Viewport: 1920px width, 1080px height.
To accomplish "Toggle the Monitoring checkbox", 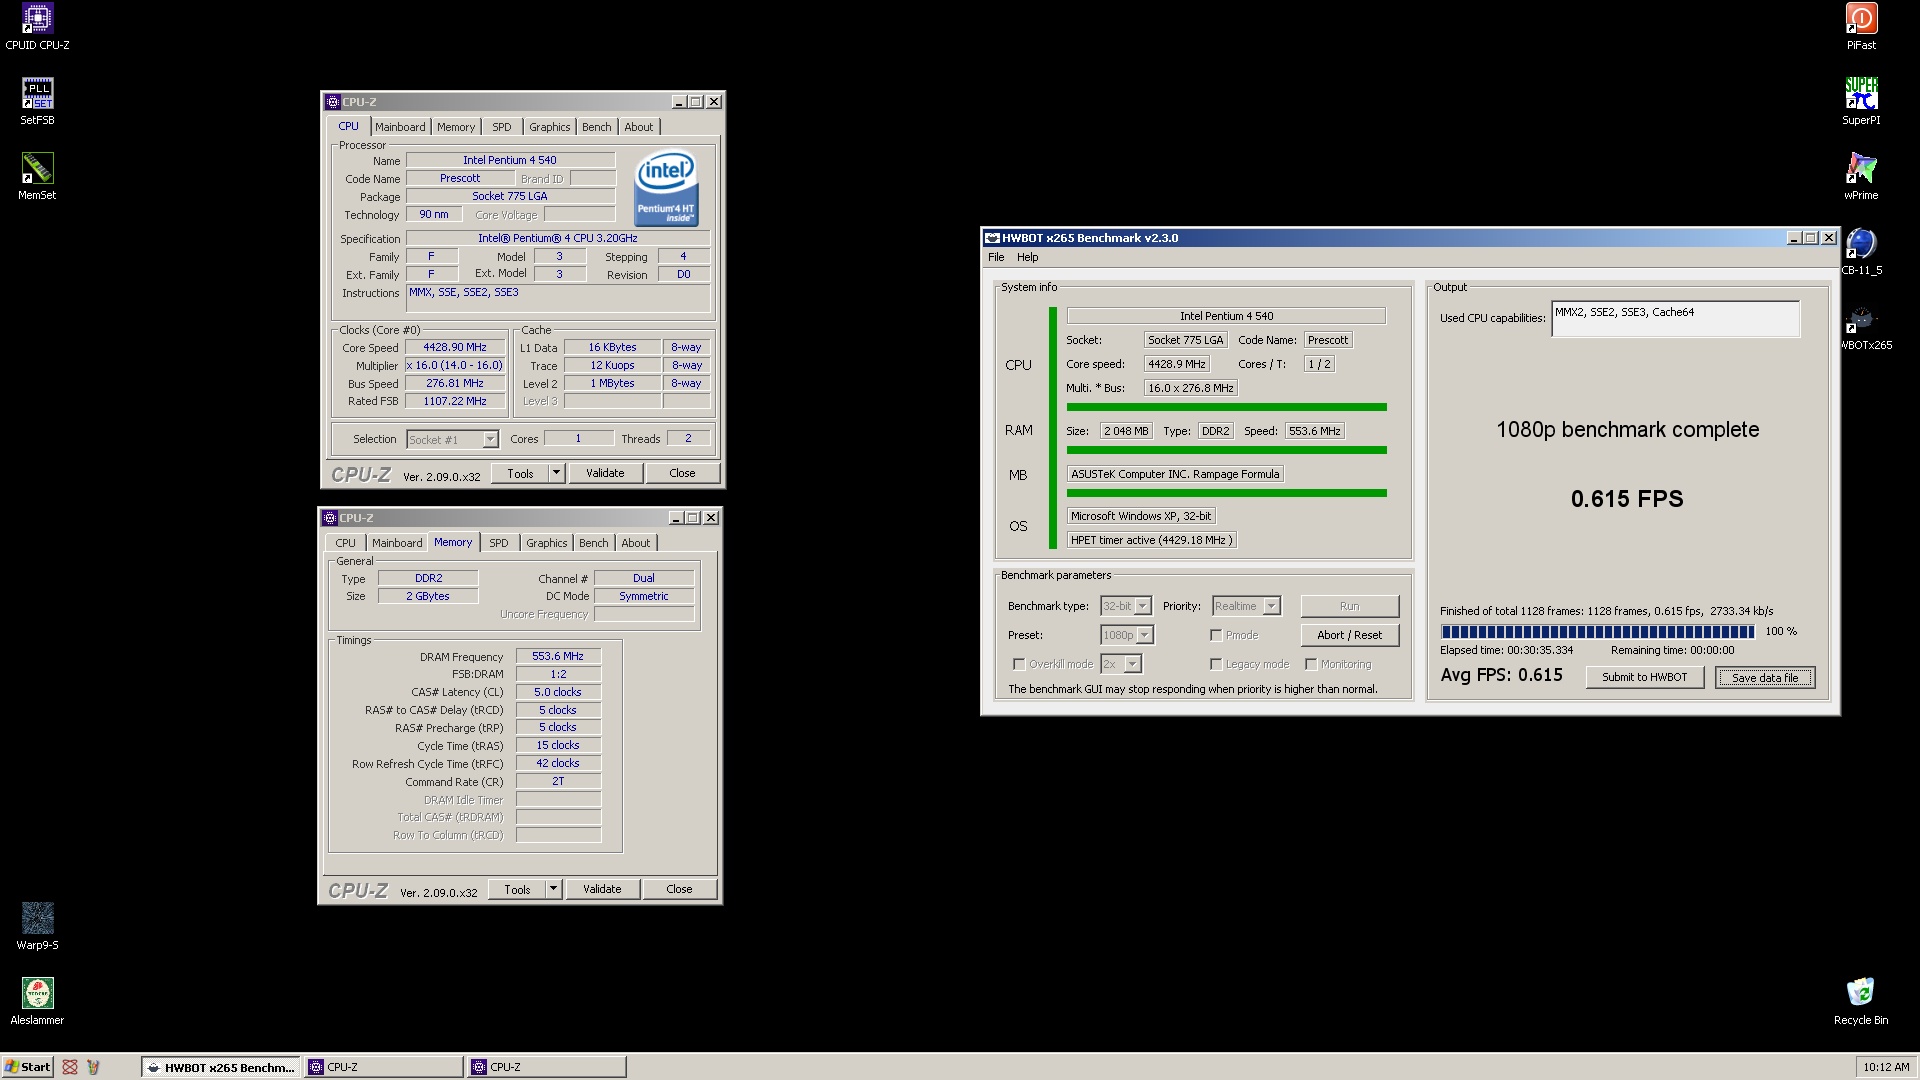I will tap(1310, 664).
